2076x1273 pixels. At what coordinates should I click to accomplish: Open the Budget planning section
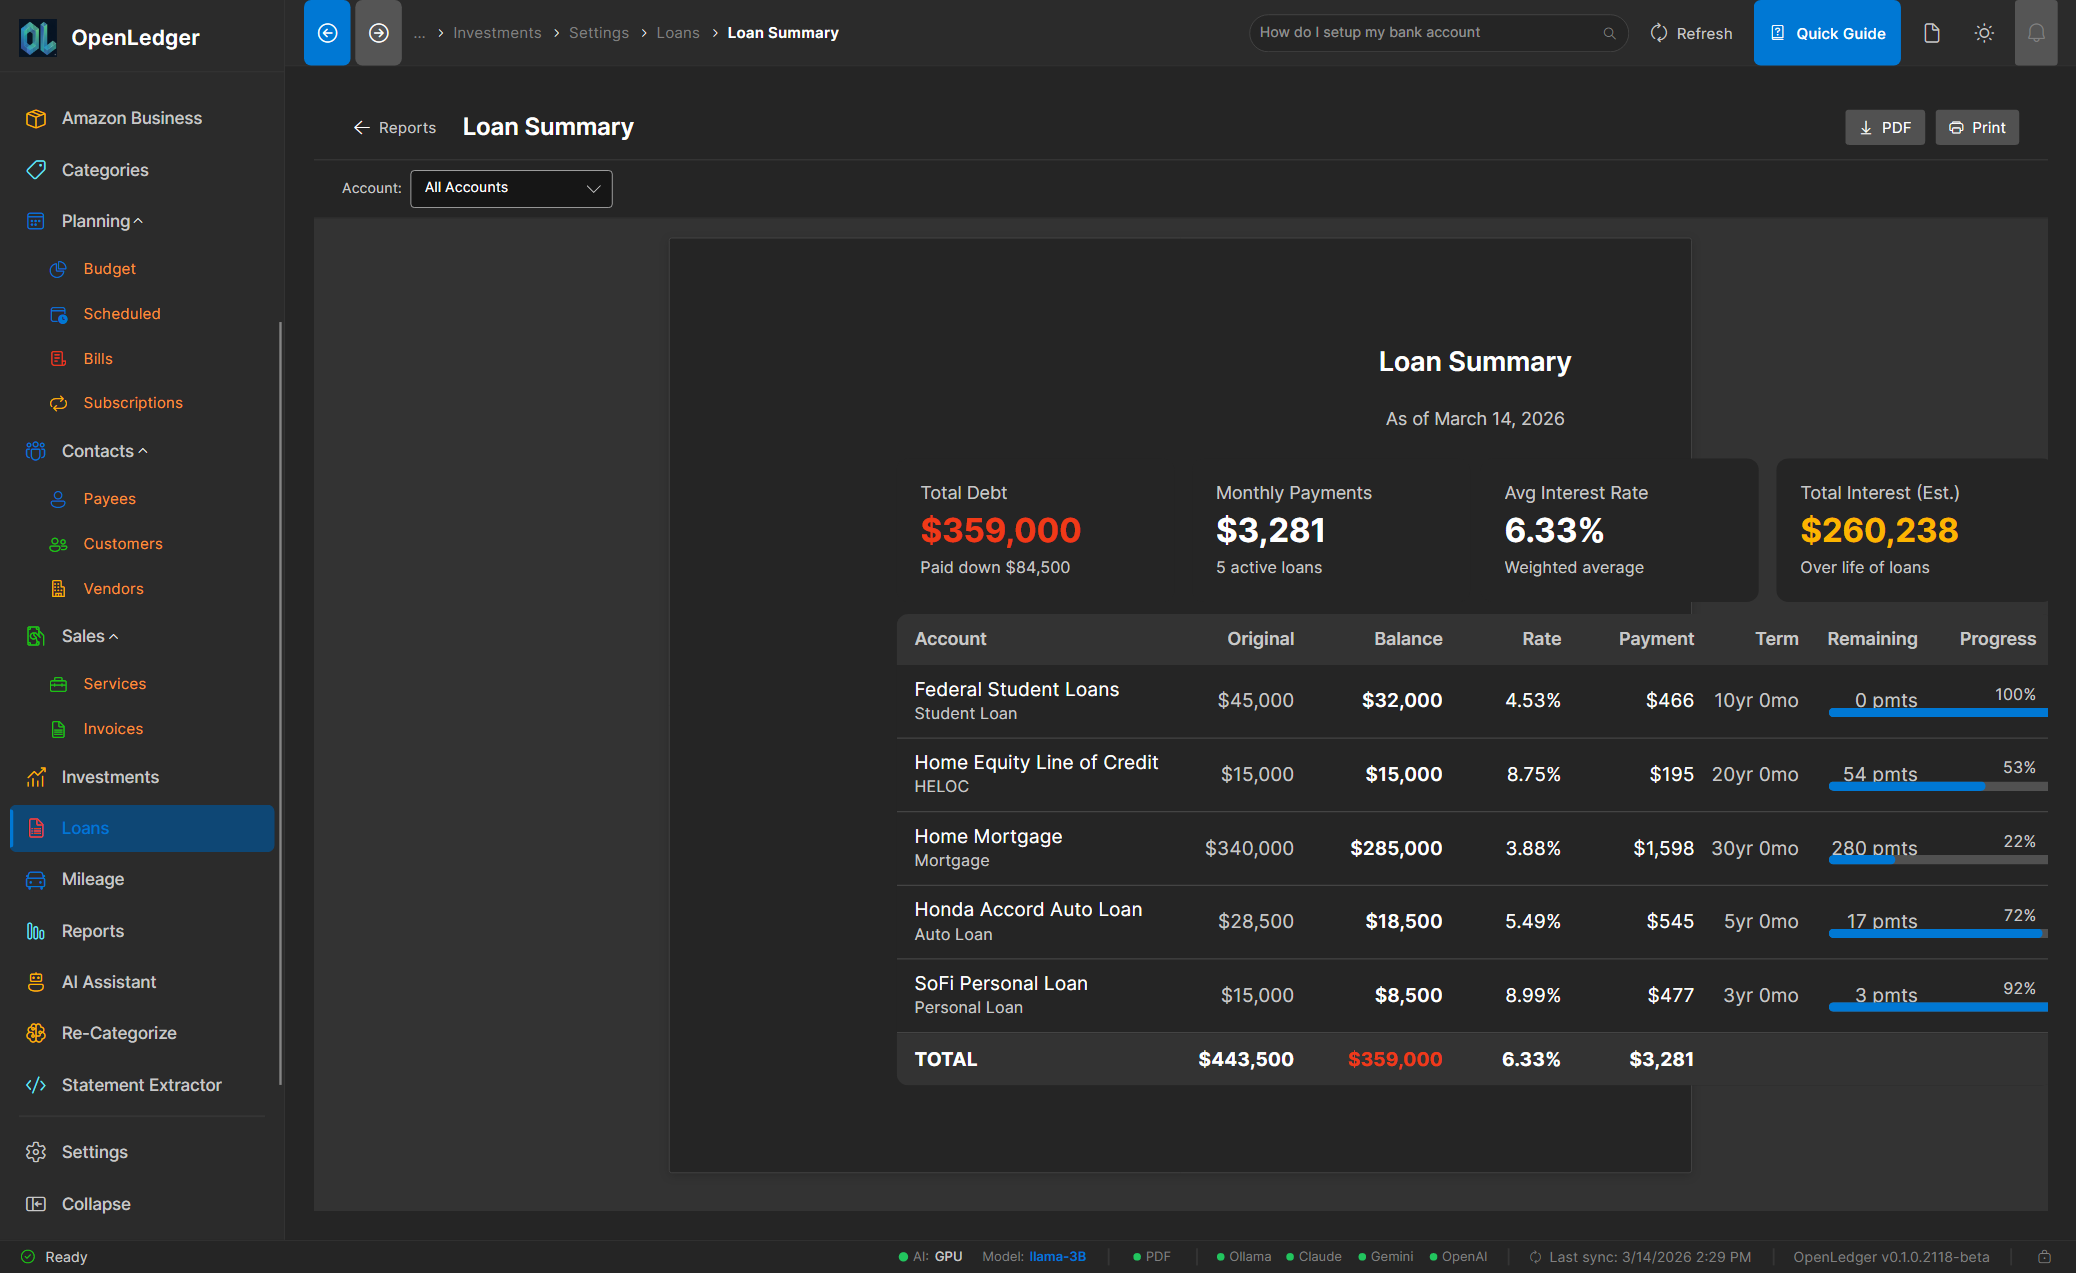109,268
